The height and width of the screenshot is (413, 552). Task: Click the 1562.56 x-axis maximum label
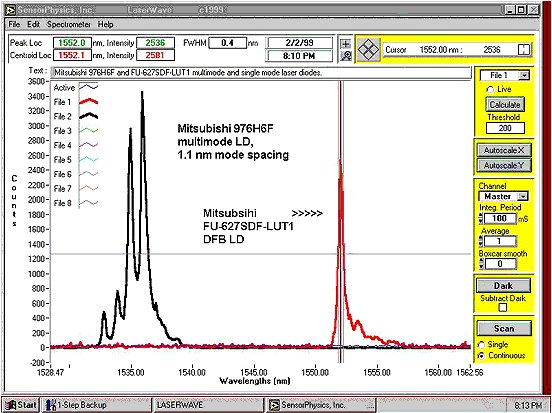(x=469, y=372)
